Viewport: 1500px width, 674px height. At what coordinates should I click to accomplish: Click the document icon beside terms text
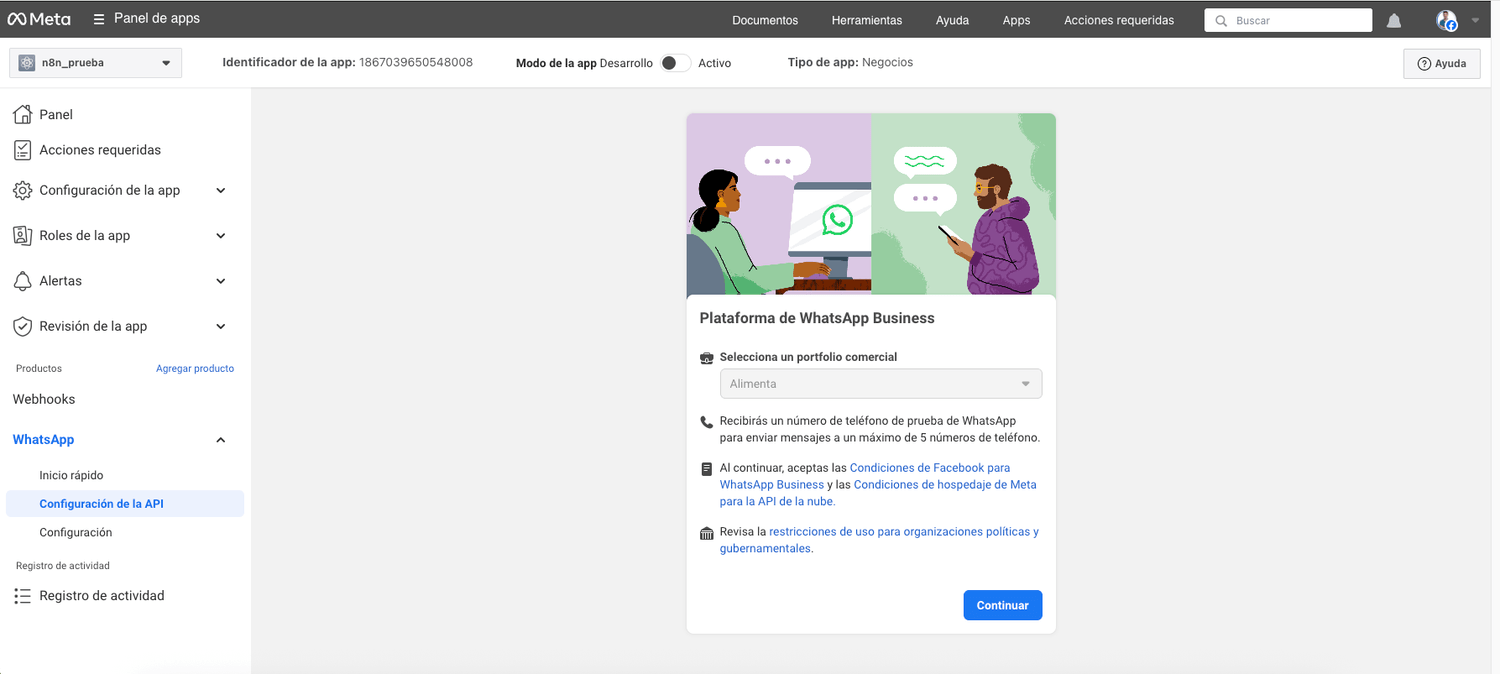(707, 468)
